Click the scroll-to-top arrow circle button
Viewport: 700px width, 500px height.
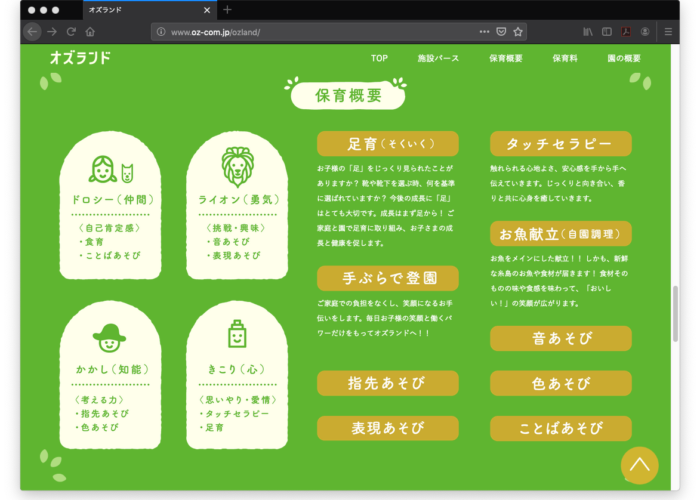tap(640, 464)
